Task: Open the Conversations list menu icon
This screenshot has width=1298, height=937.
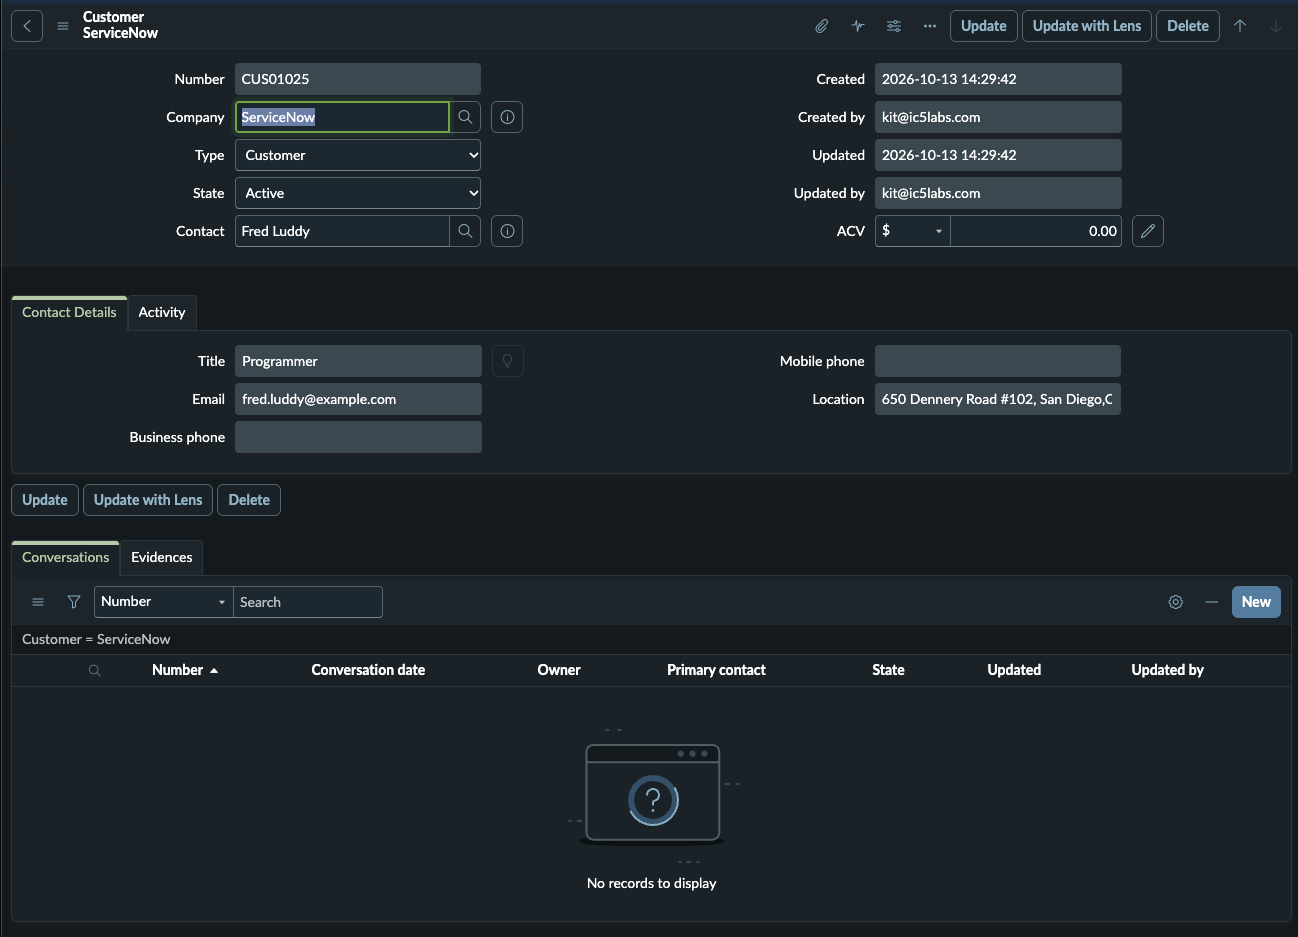Action: [38, 602]
